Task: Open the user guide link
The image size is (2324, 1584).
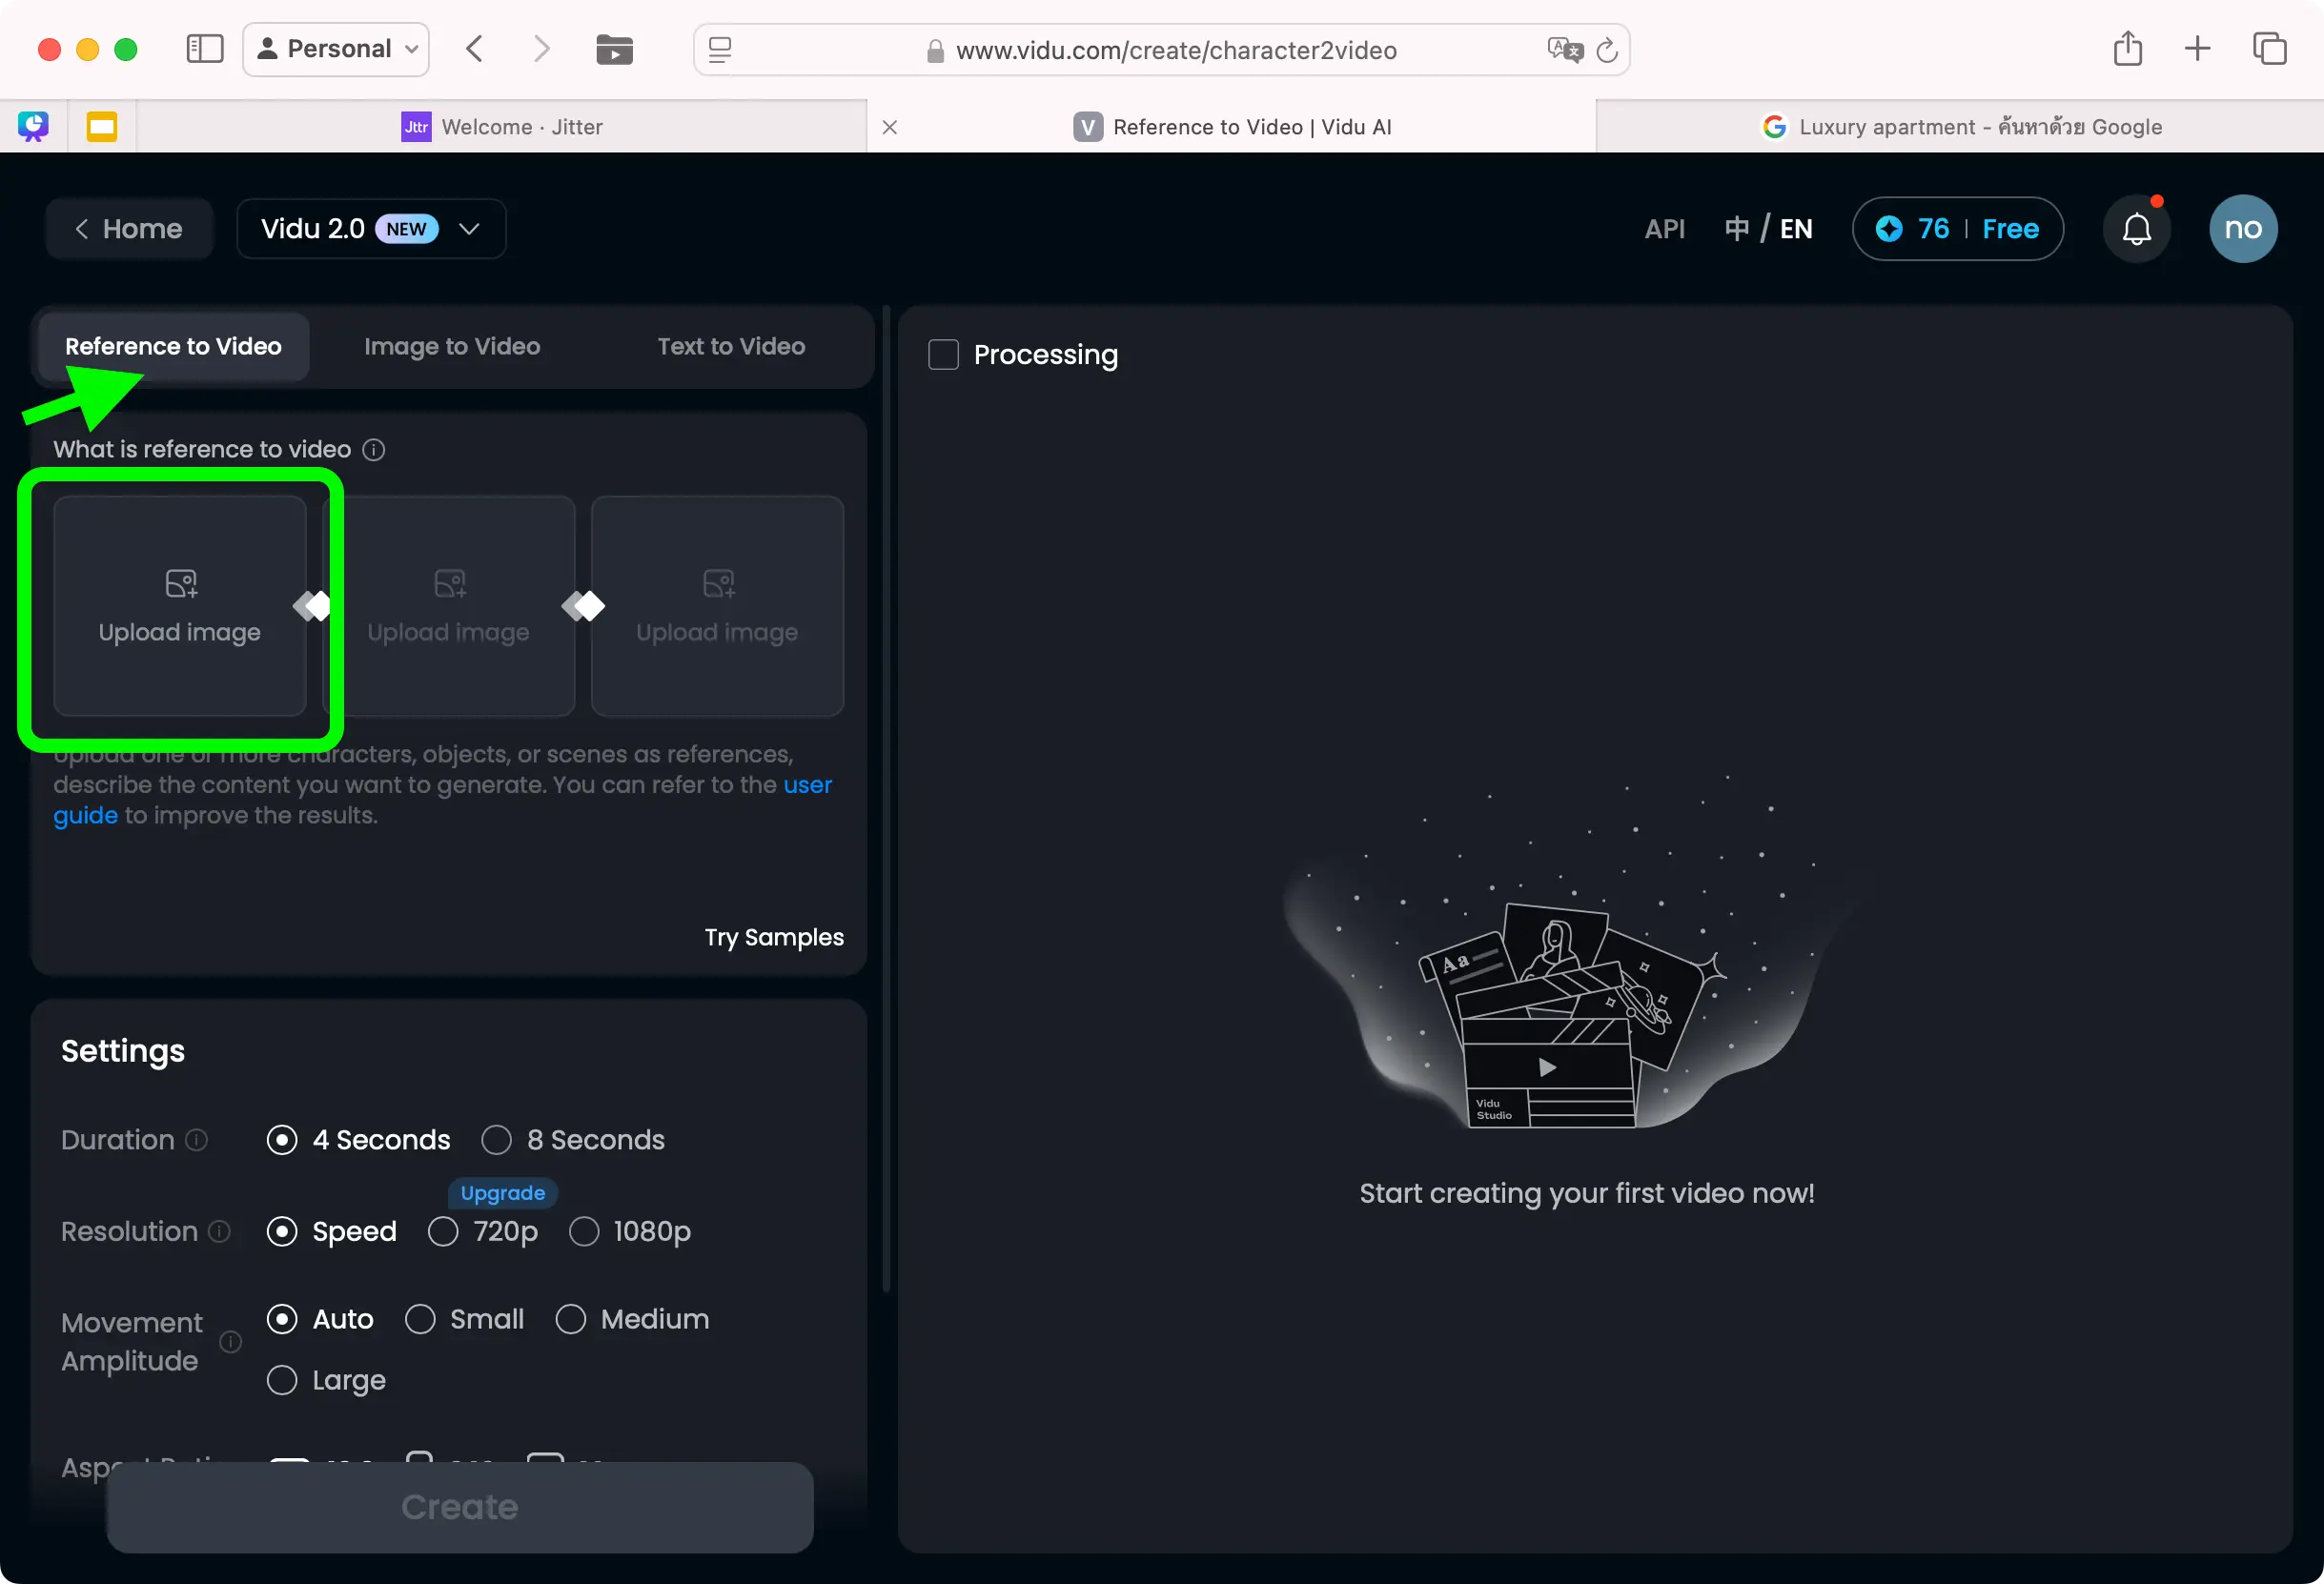Action: pos(806,785)
